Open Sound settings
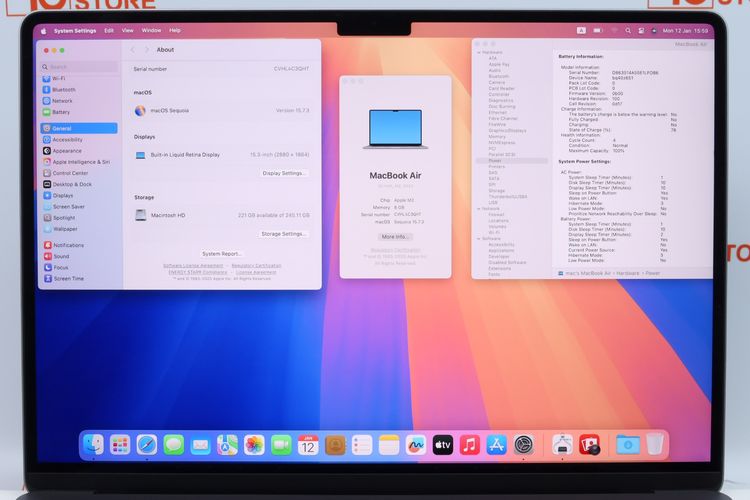The width and height of the screenshot is (750, 500). pos(79,256)
